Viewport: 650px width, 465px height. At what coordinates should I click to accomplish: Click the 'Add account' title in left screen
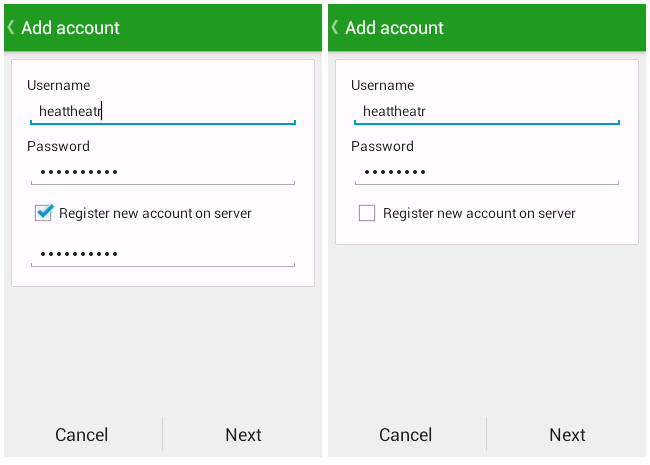click(x=70, y=28)
